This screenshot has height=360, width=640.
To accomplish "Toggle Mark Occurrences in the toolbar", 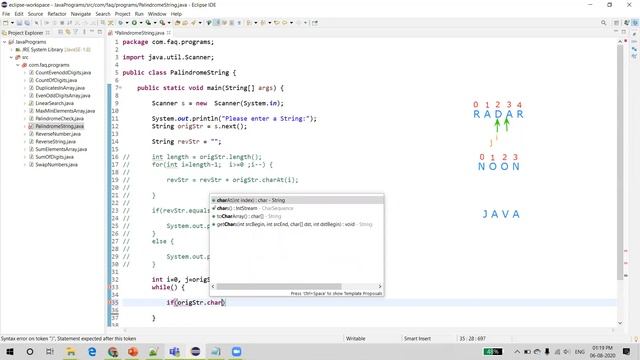I will point(217,23).
